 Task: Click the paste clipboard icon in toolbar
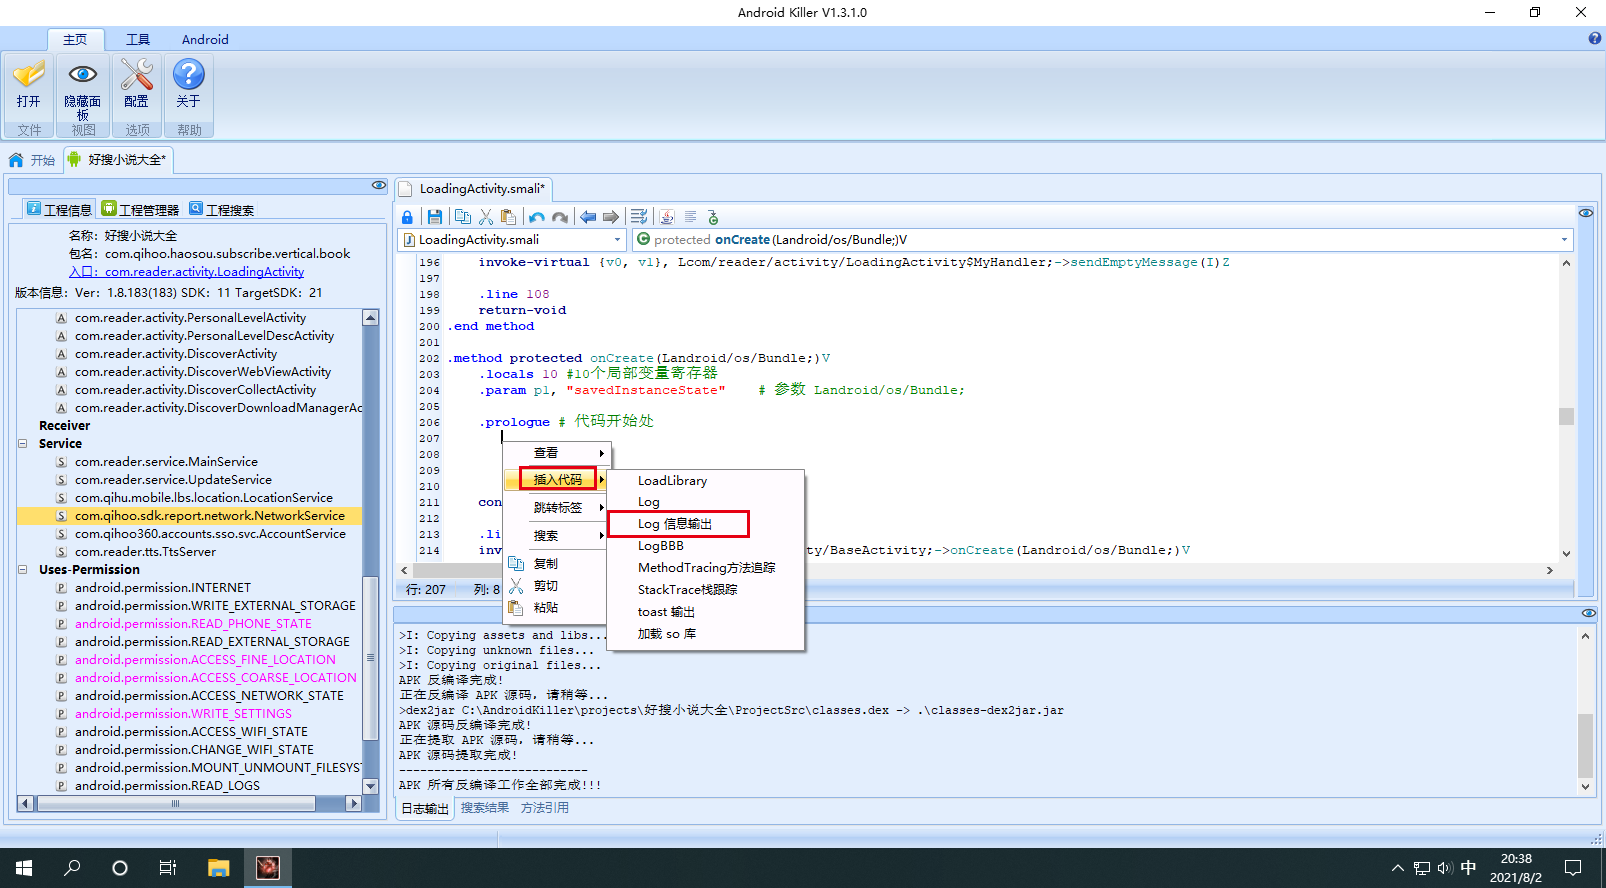(509, 217)
